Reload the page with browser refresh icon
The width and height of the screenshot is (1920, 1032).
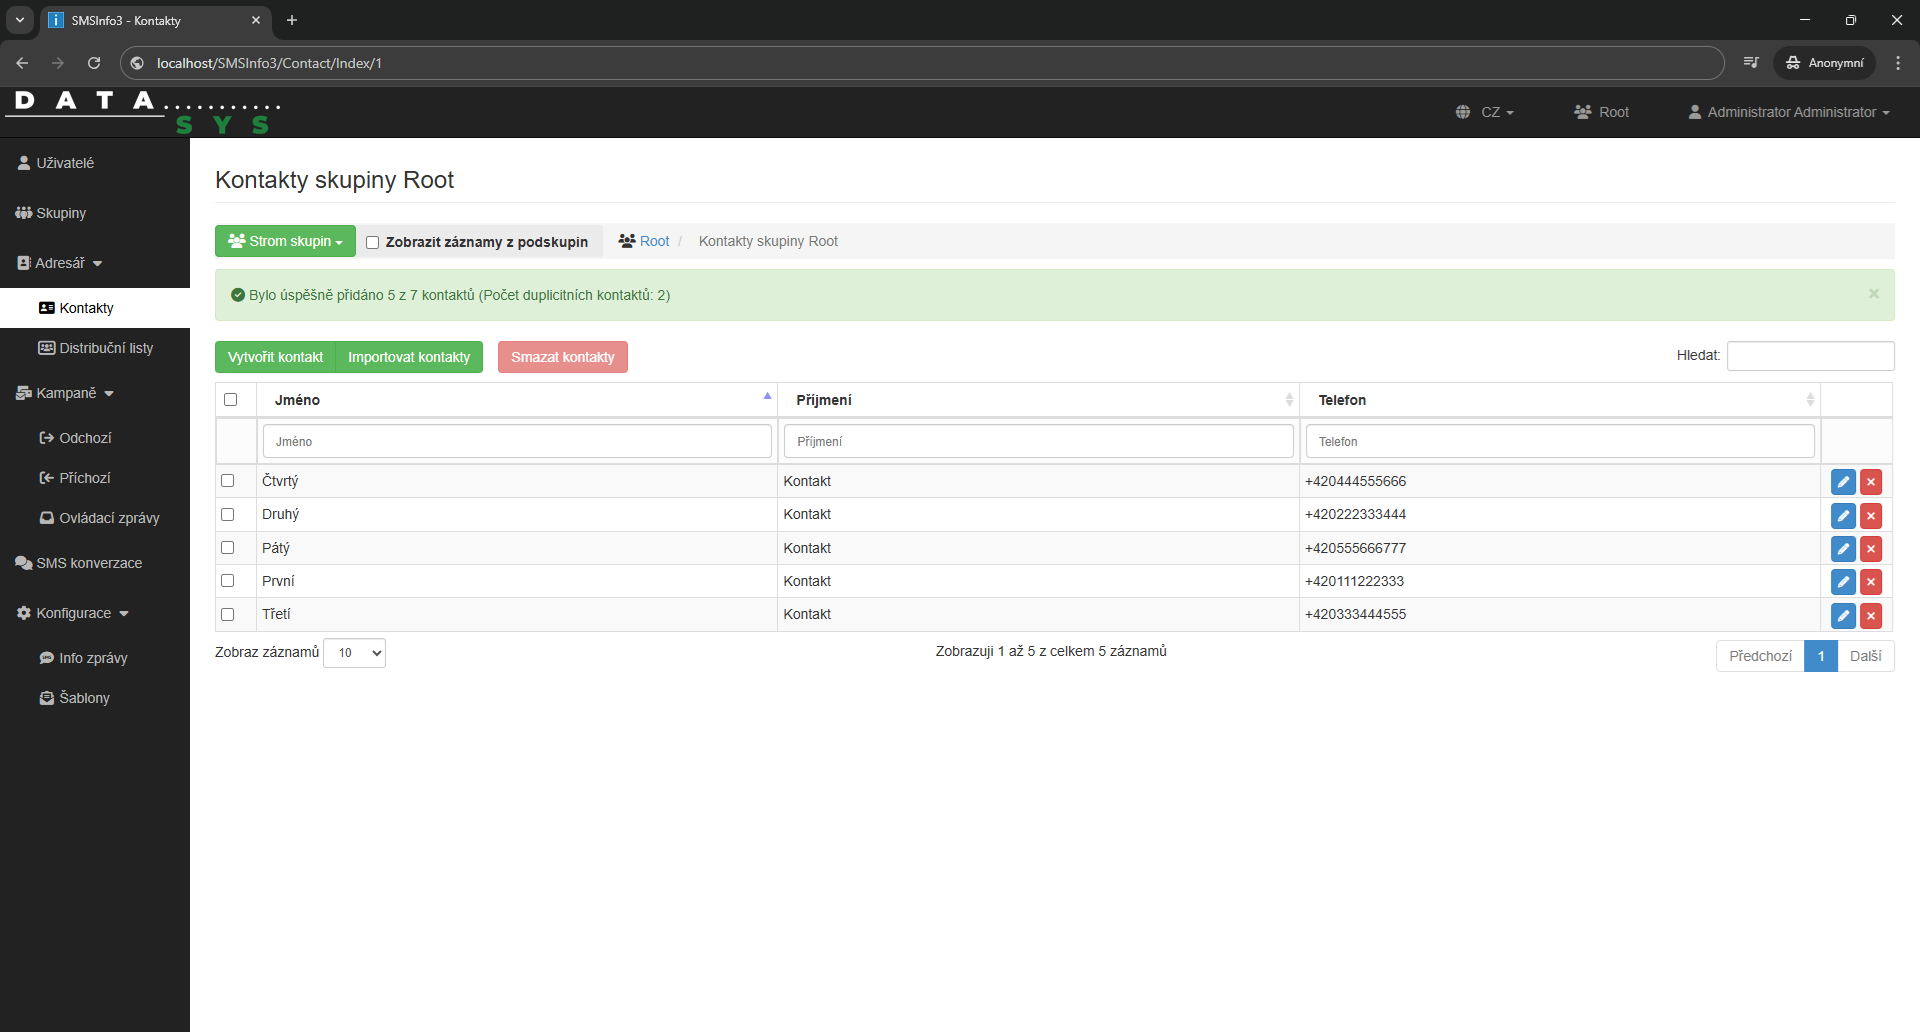(94, 63)
